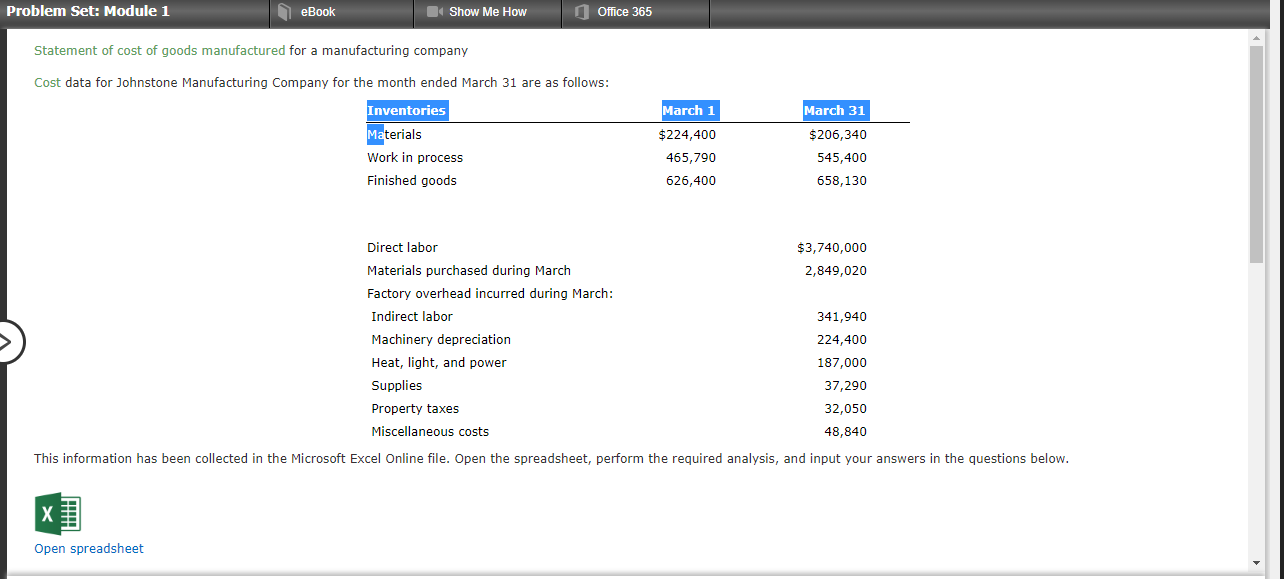Click the video camera icon beside Show Me How
The image size is (1284, 579).
[x=433, y=13]
